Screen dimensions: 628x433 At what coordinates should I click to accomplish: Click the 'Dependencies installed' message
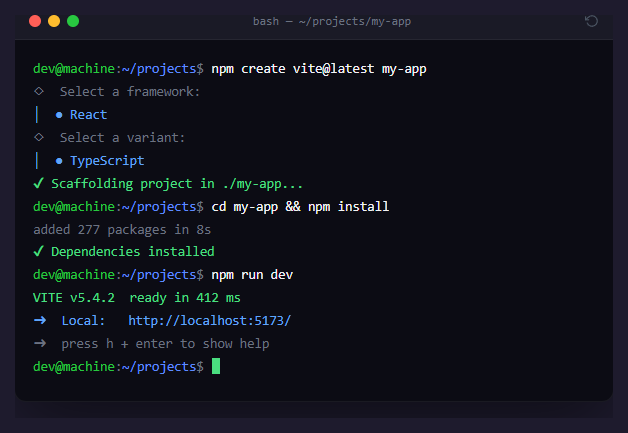133,252
